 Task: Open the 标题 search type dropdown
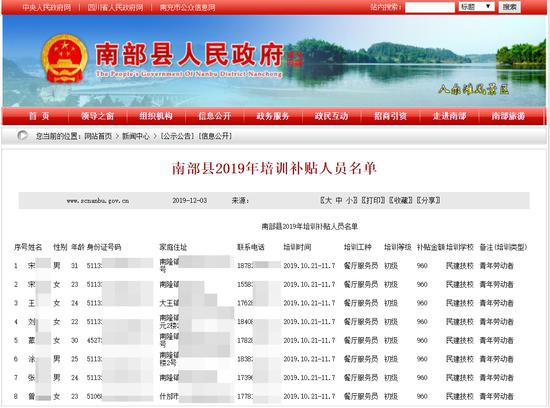tap(476, 7)
